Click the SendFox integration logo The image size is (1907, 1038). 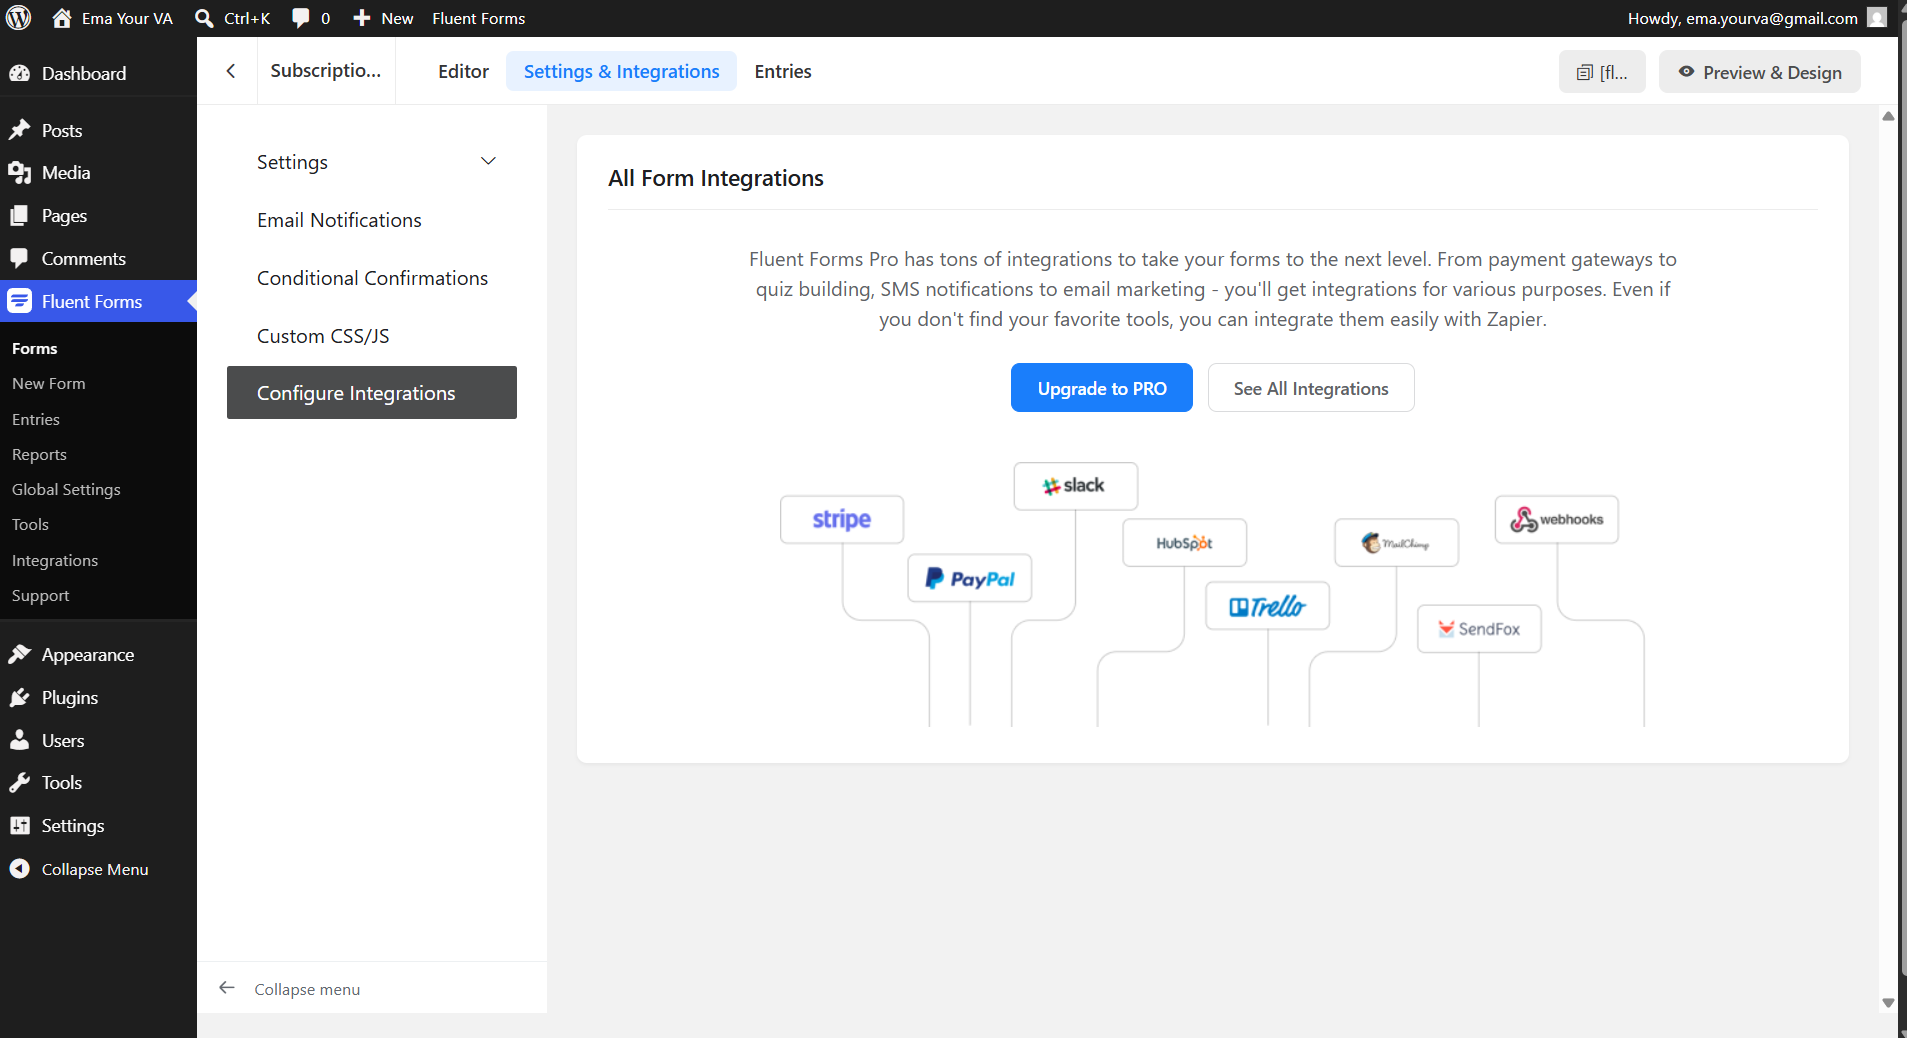(1479, 629)
